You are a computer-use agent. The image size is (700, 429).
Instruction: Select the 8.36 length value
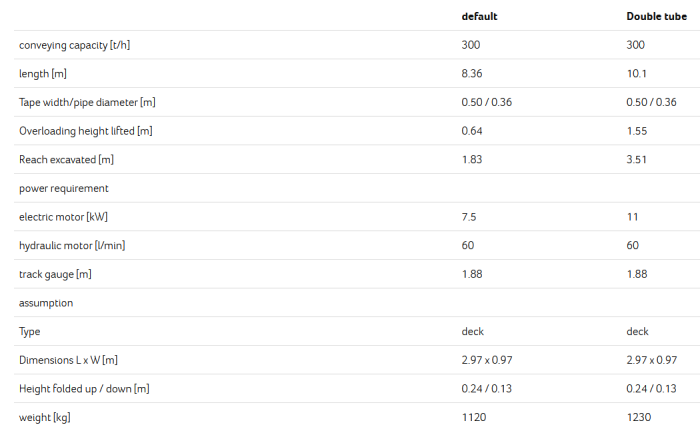click(x=474, y=74)
